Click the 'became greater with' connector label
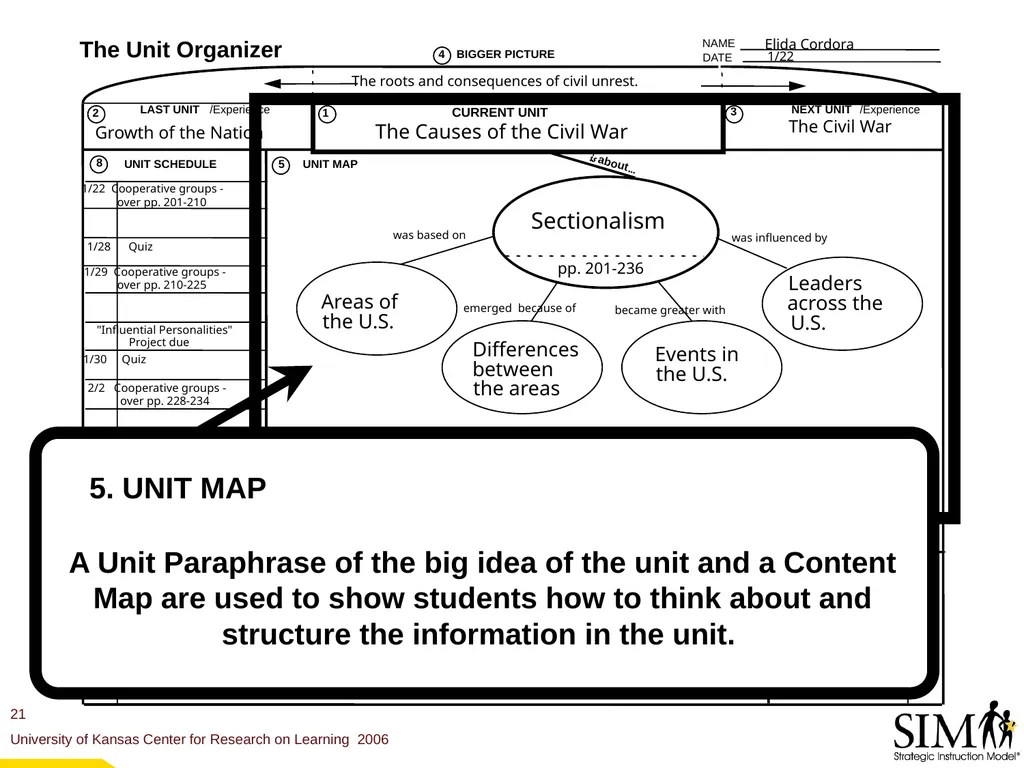 670,310
